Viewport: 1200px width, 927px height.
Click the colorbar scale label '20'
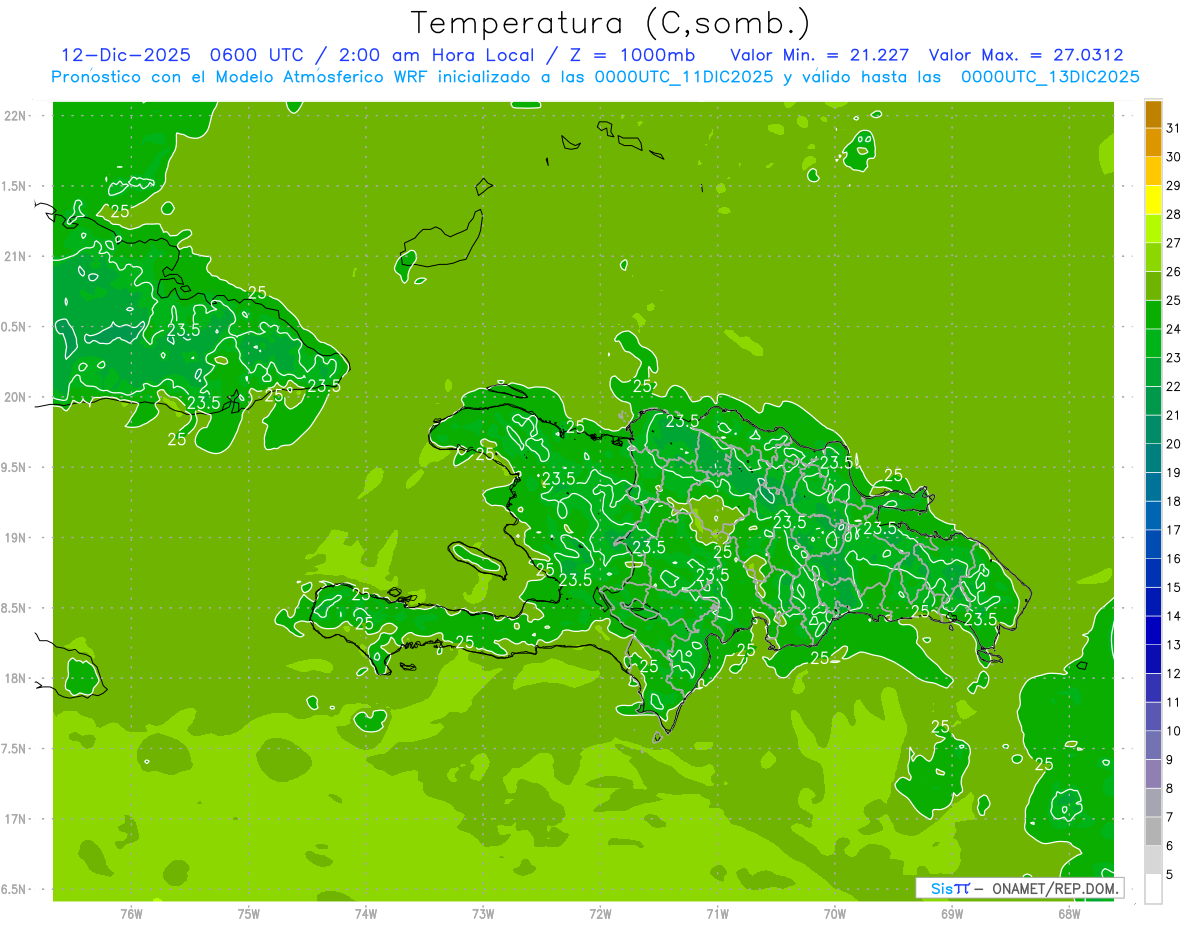coord(1174,444)
